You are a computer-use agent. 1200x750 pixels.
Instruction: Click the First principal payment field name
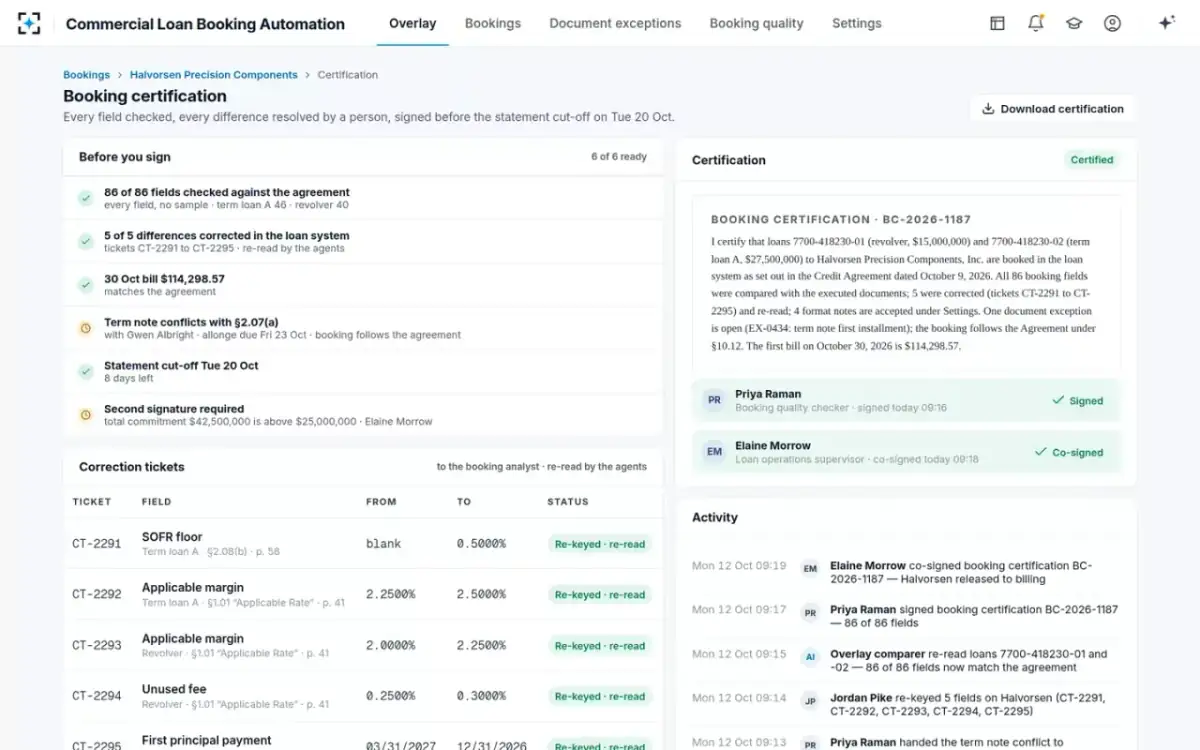pos(207,740)
